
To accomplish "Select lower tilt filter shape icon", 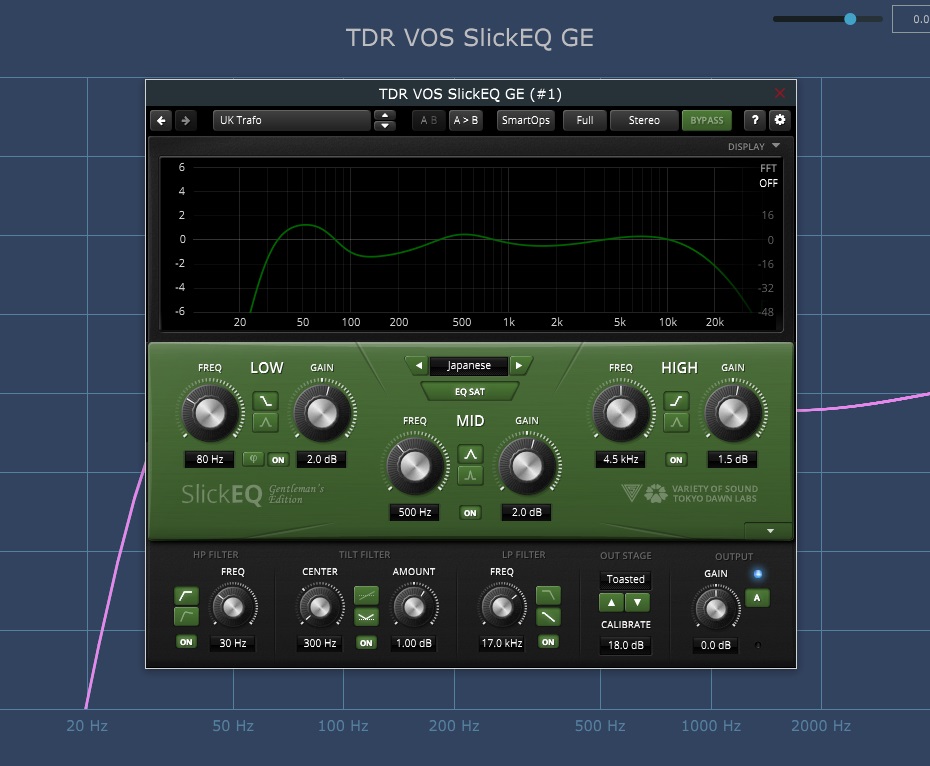I will click(366, 616).
